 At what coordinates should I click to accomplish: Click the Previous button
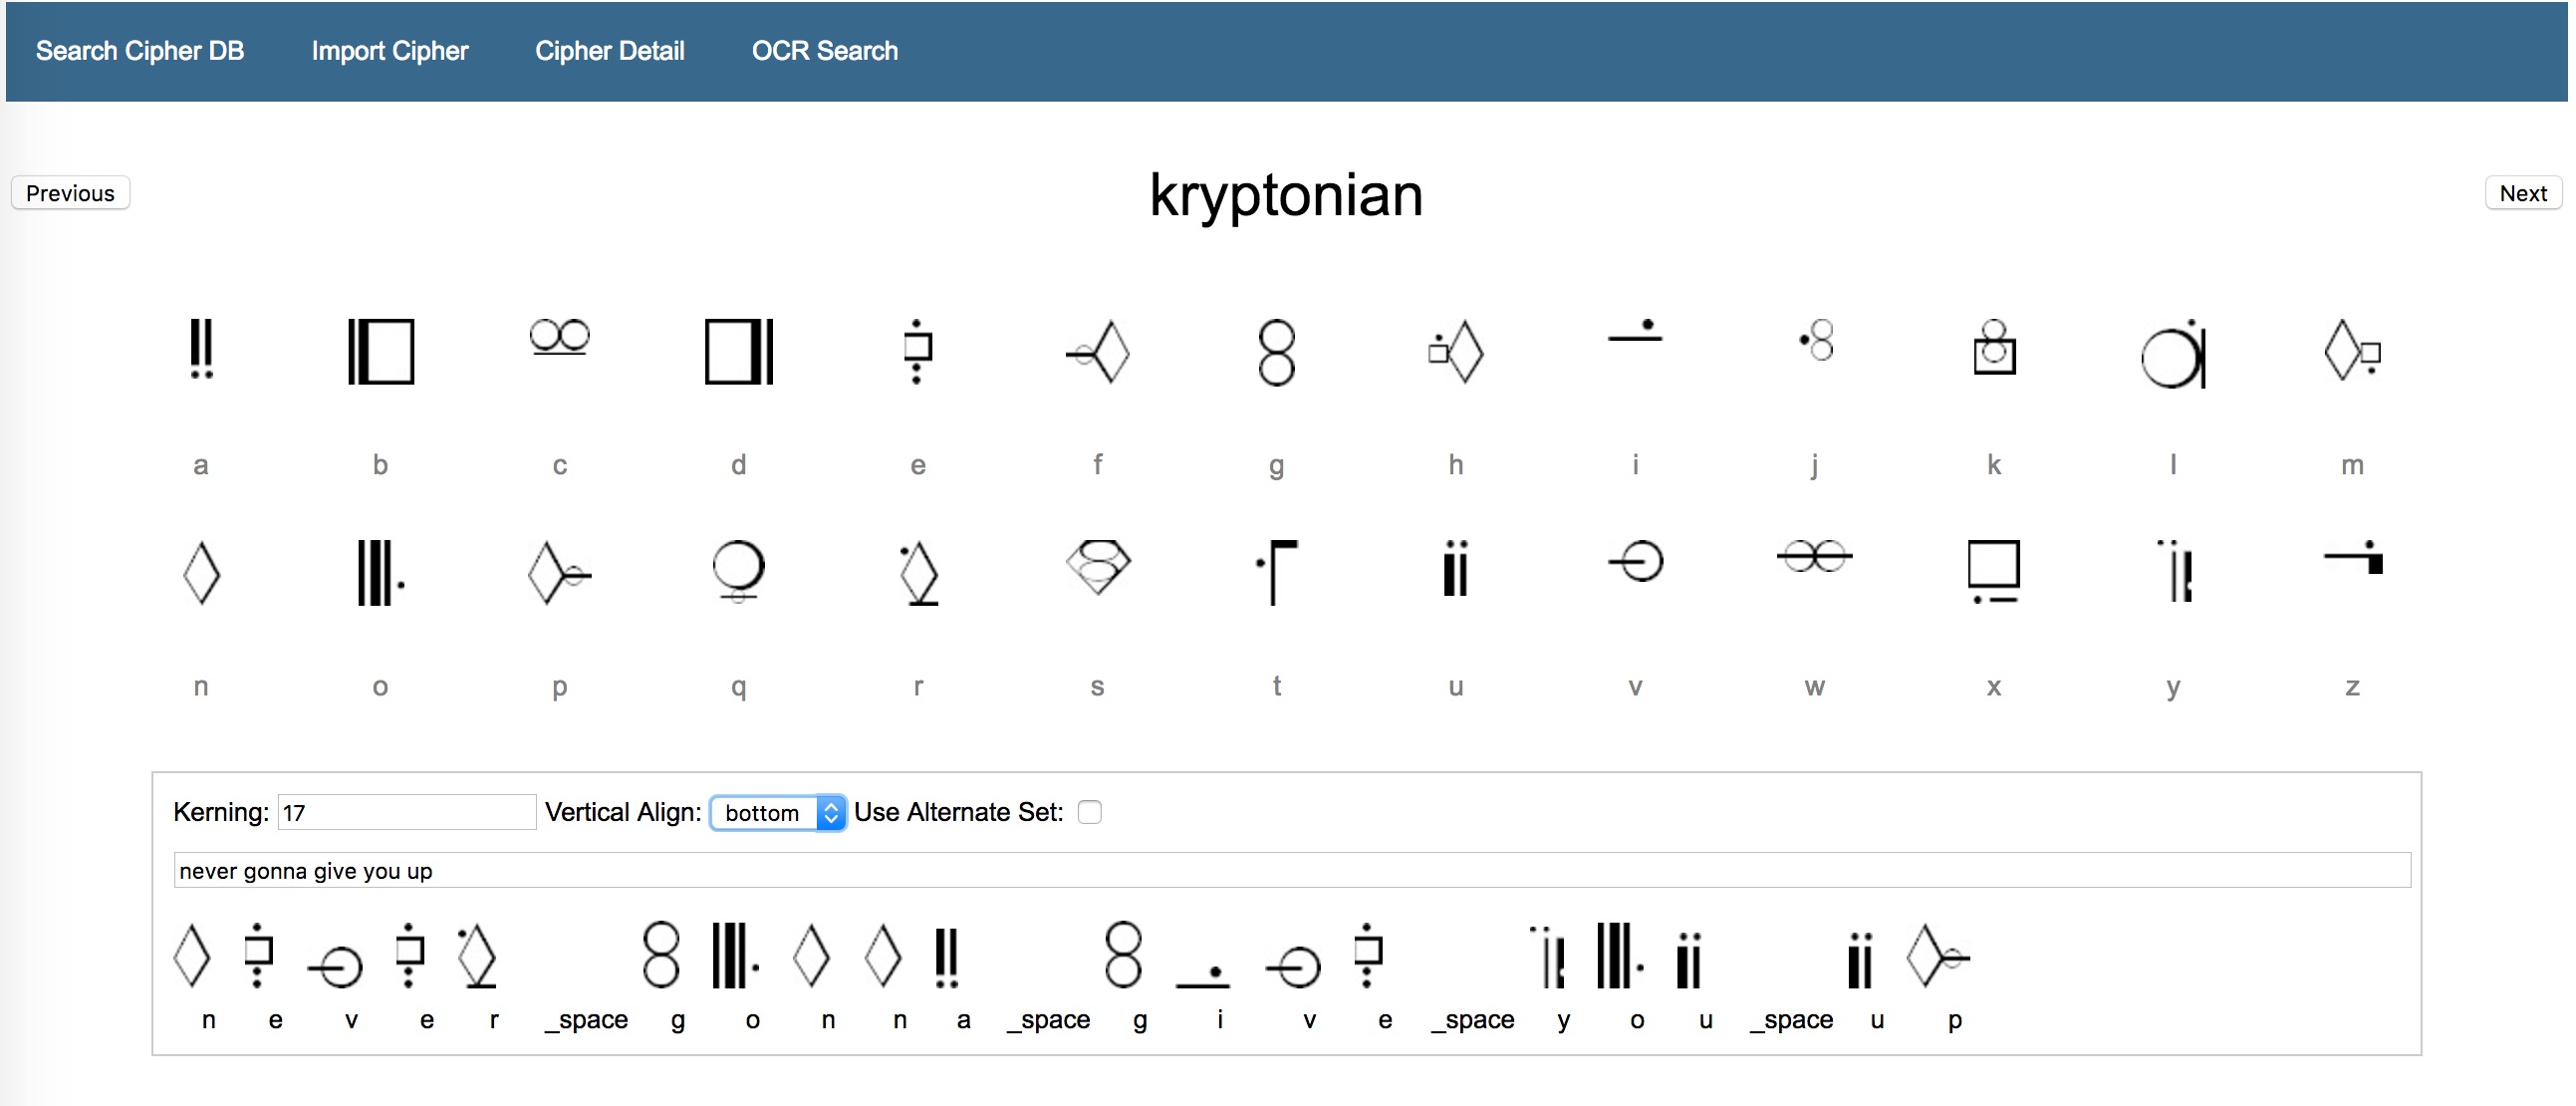click(70, 193)
